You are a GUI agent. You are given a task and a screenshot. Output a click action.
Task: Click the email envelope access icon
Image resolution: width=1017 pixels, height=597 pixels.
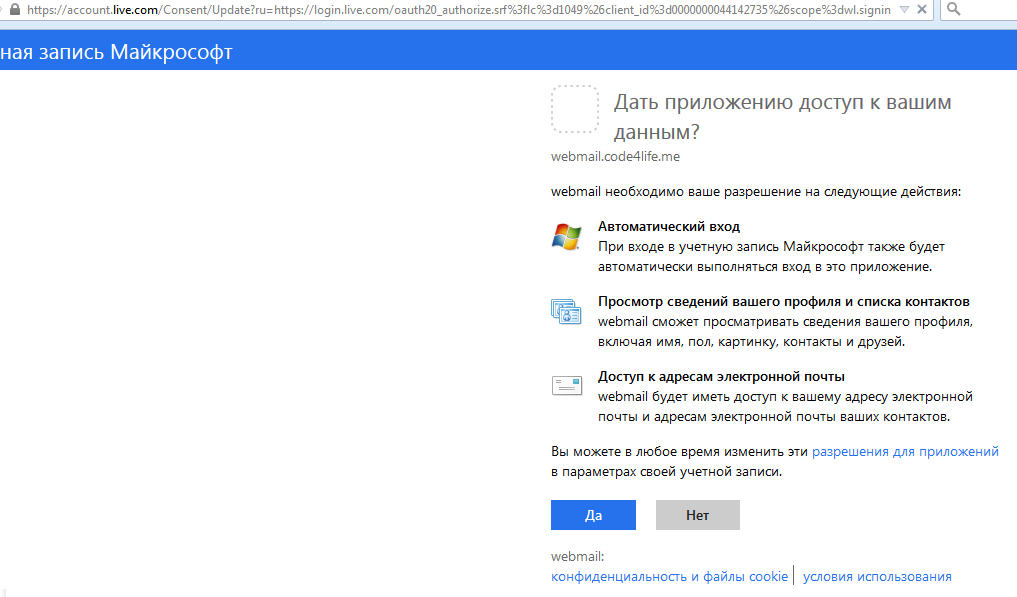click(567, 385)
